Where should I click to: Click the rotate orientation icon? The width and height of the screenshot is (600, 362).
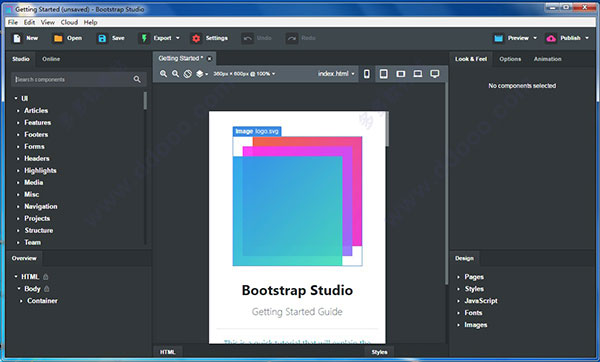(x=188, y=74)
